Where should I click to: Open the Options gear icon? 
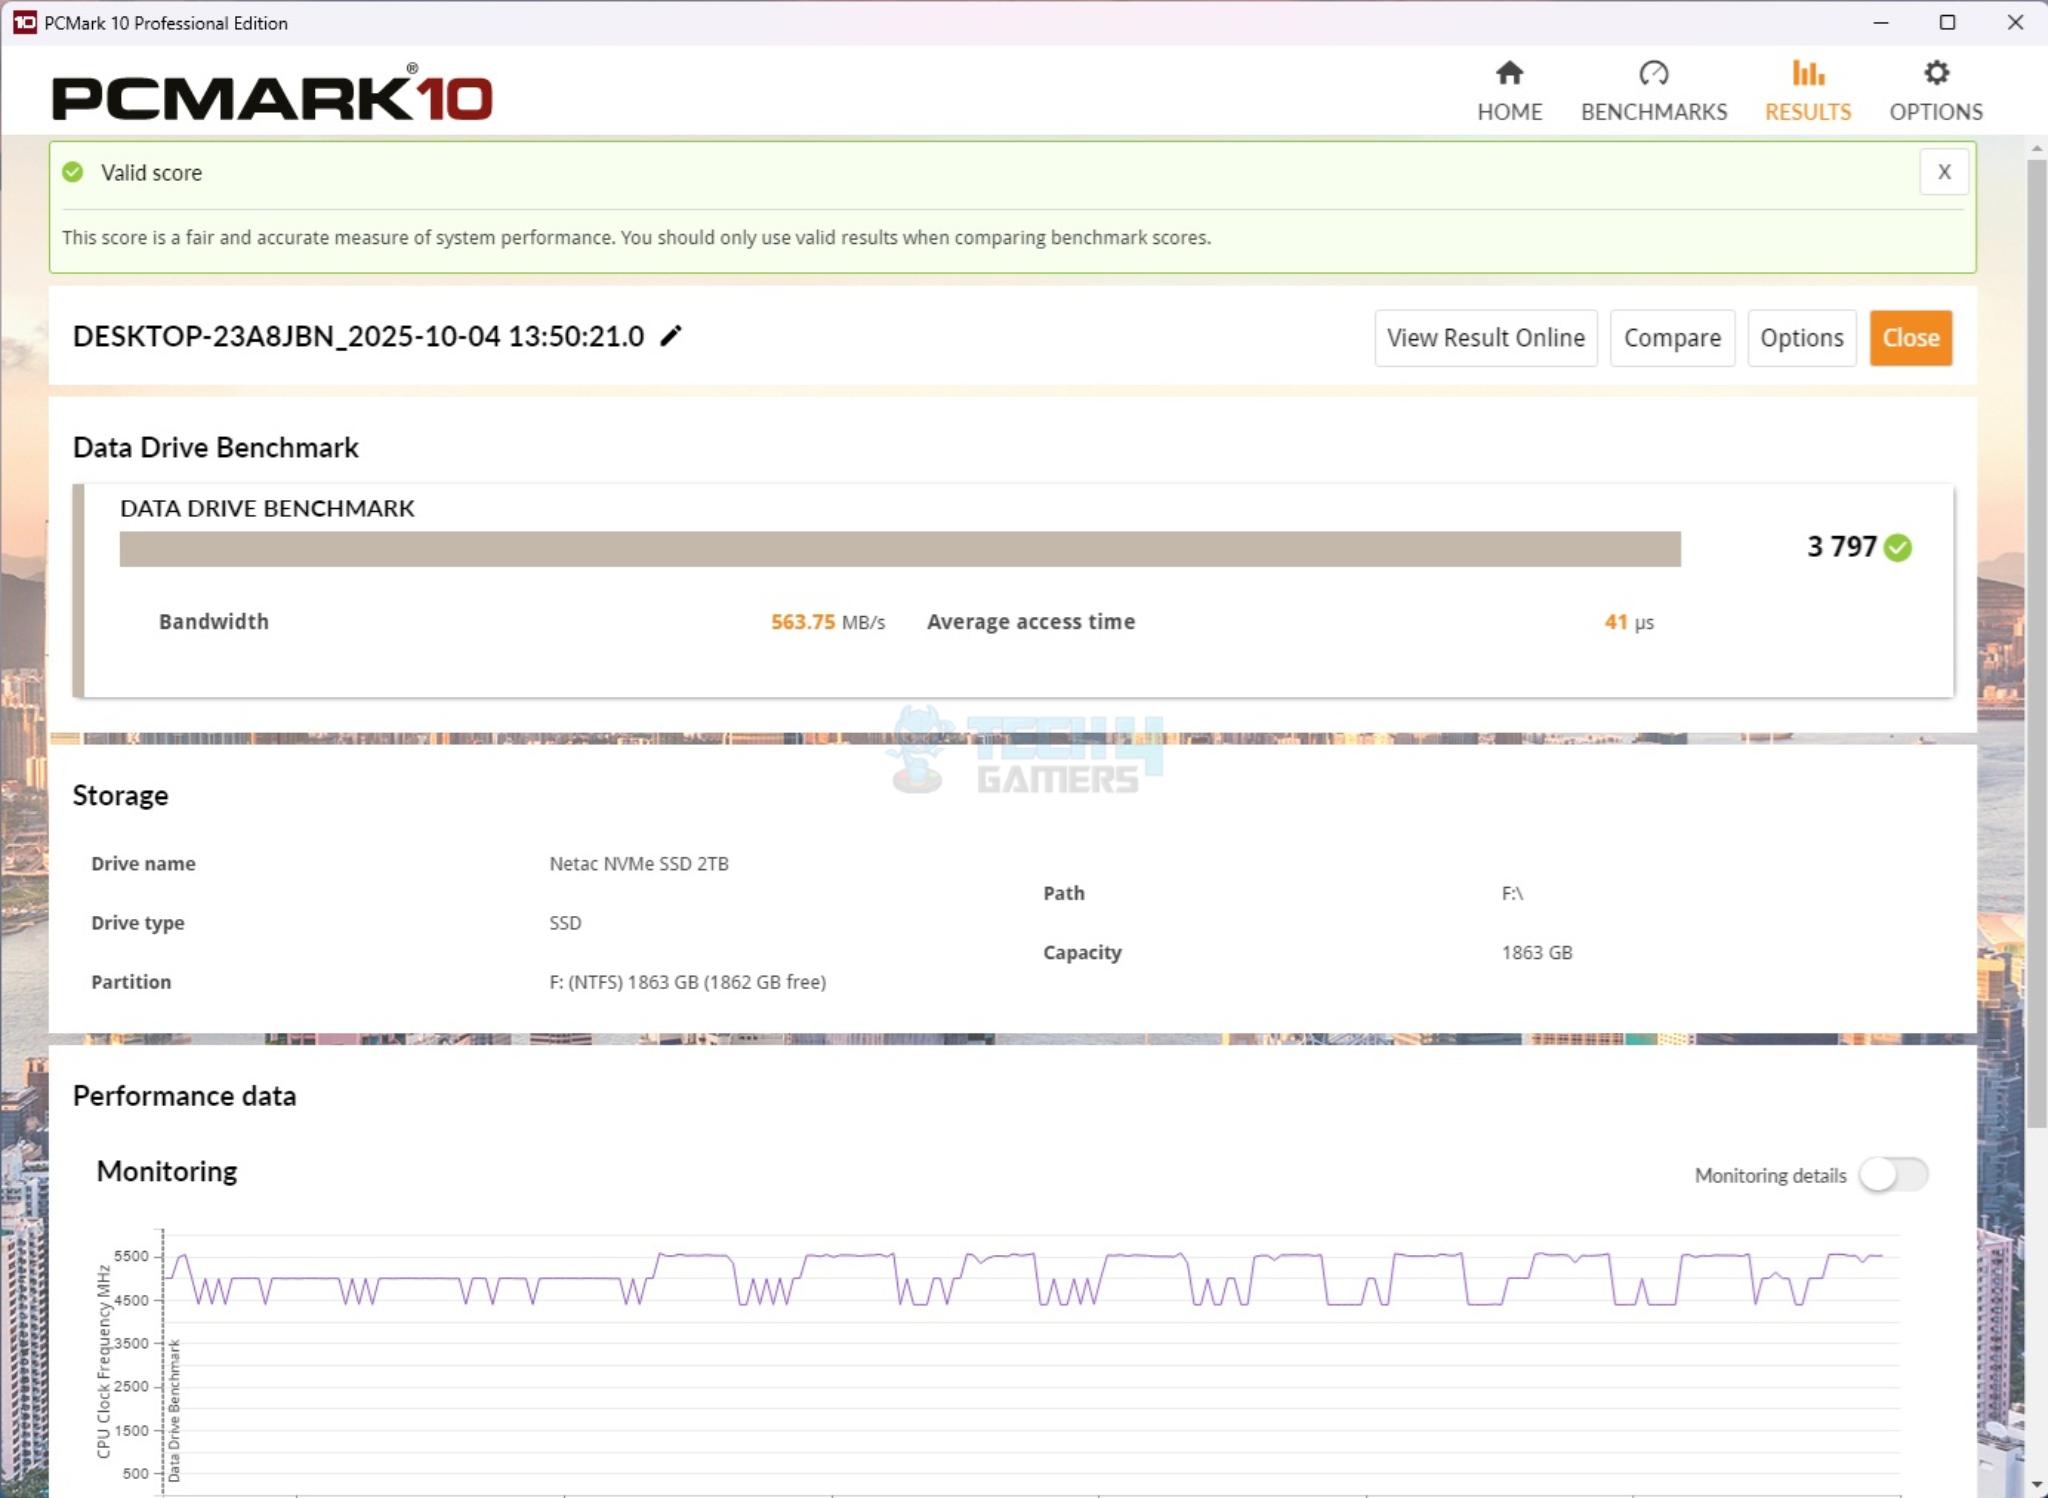pyautogui.click(x=1935, y=73)
